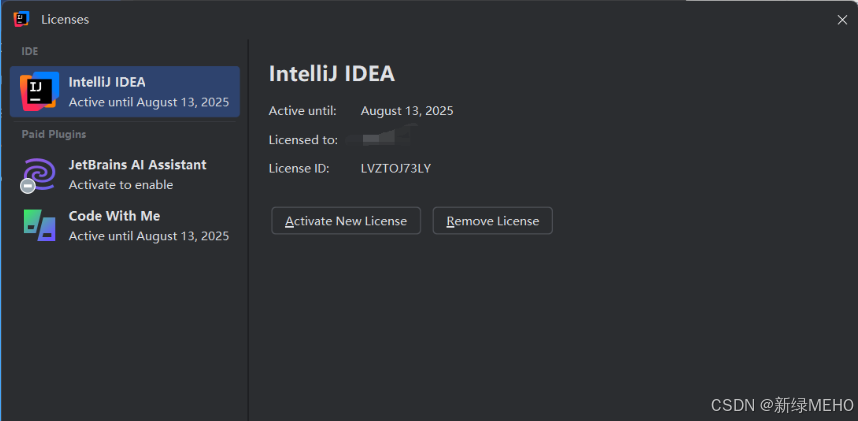This screenshot has width=858, height=421.
Task: Click the Code With Me plugin icon
Action: coord(39,225)
